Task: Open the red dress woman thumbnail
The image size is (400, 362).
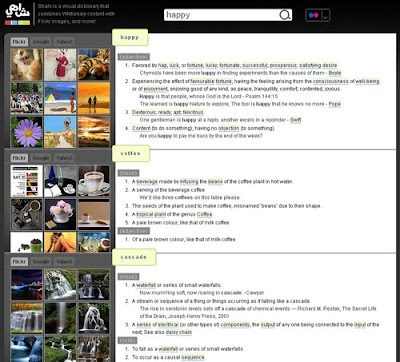Action: coord(60,65)
